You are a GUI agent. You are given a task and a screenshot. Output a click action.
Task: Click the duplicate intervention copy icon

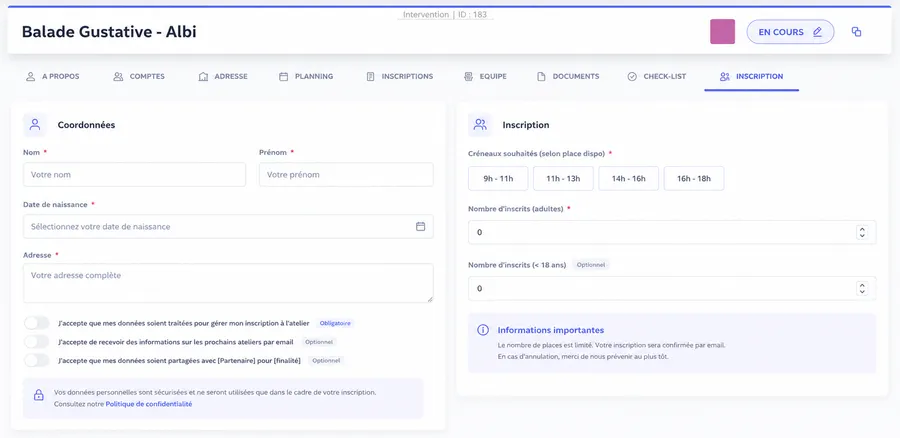coord(856,32)
